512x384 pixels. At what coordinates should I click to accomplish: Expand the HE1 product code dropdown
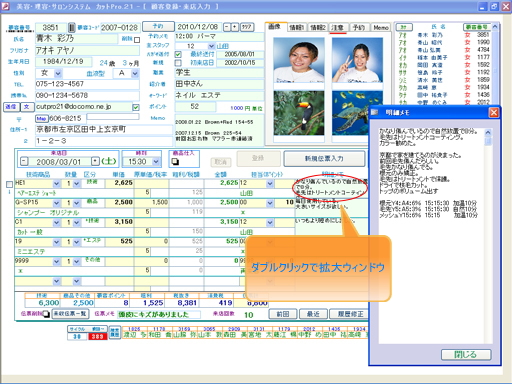click(57, 183)
